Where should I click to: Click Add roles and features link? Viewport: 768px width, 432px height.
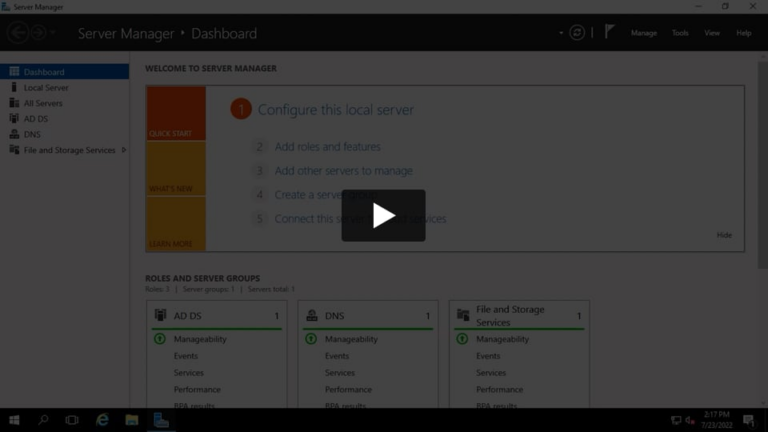click(x=327, y=147)
